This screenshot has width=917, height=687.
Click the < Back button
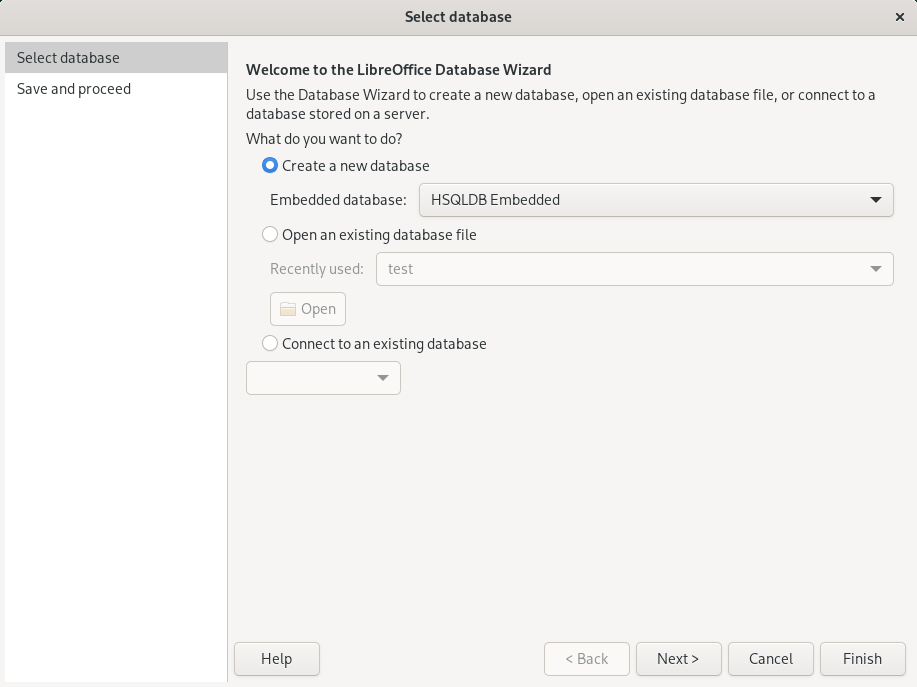tap(587, 659)
